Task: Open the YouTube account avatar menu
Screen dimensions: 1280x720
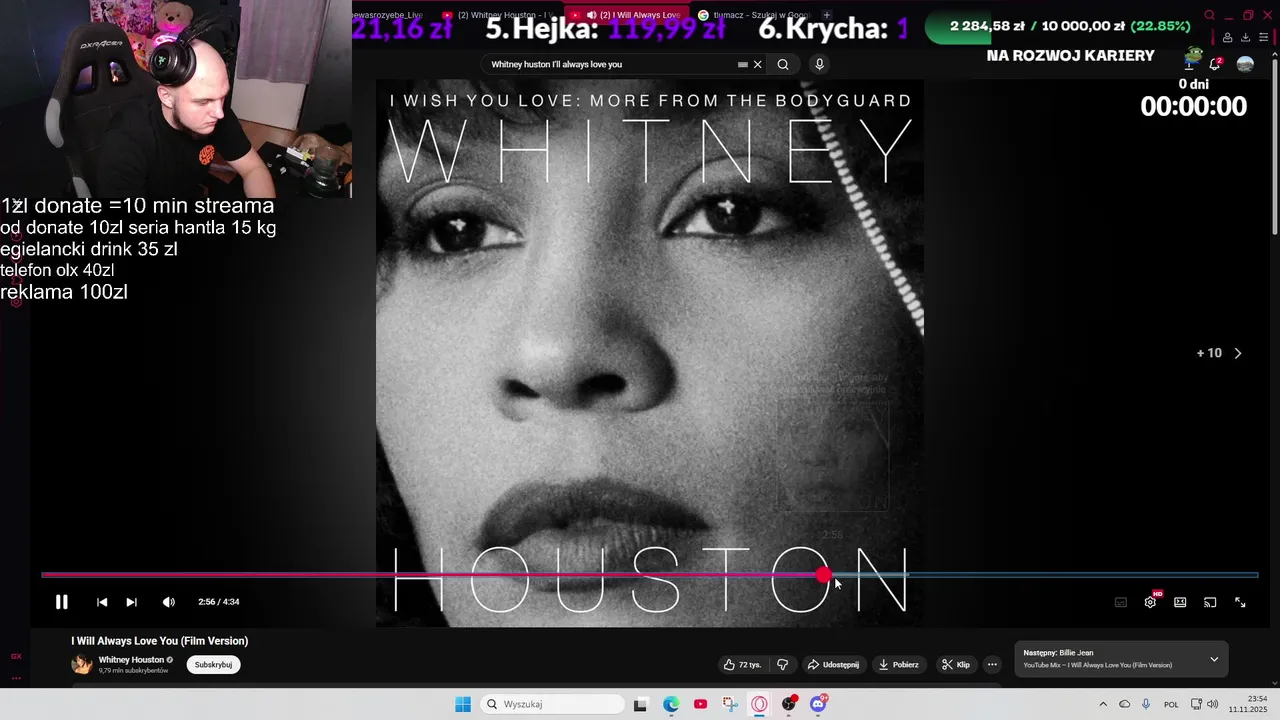Action: point(1245,64)
